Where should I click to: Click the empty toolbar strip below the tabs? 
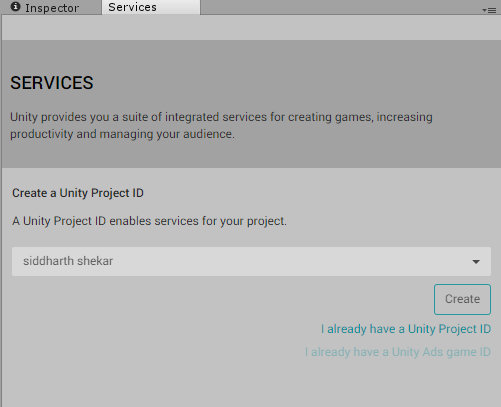pos(251,27)
